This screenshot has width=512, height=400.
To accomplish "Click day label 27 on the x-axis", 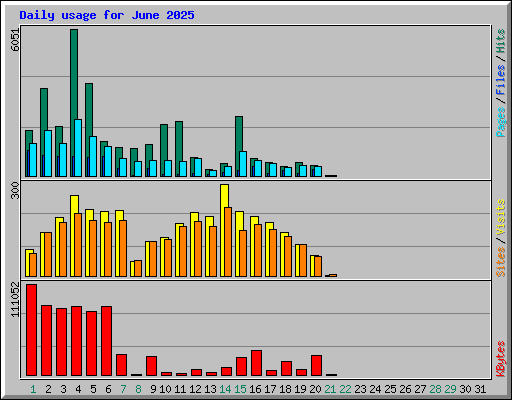I will point(420,389).
